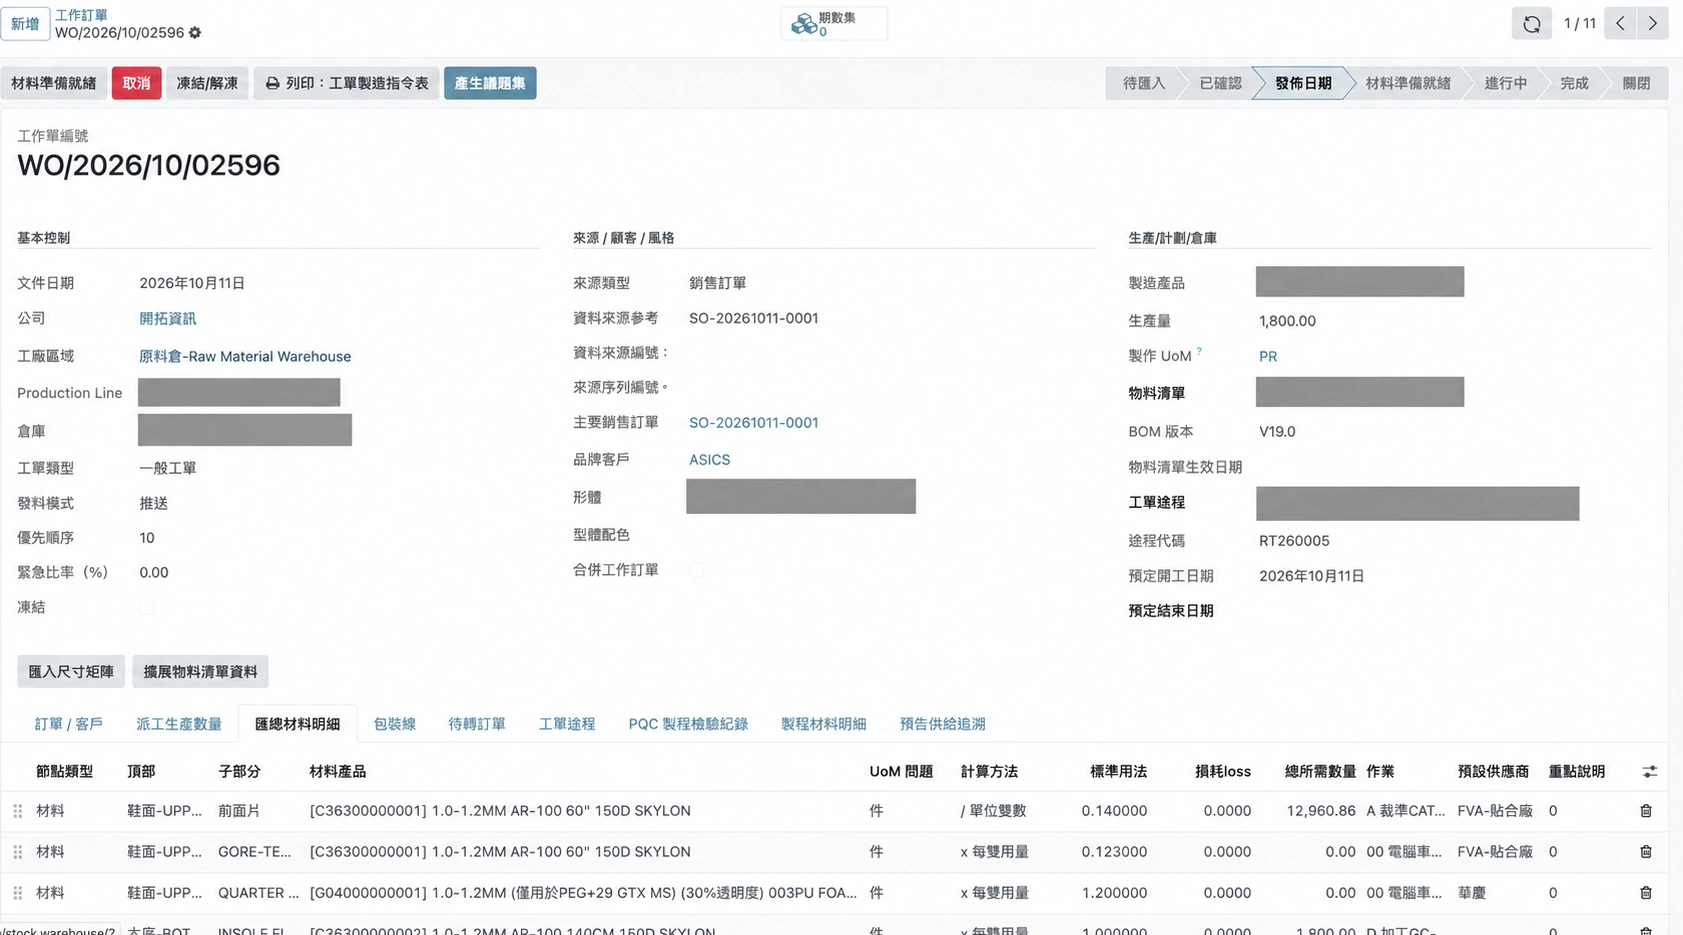Viewport: 1683px width, 935px height.
Task: Switch to the PQC 製程檢驗紀錄 tab
Action: (x=688, y=724)
